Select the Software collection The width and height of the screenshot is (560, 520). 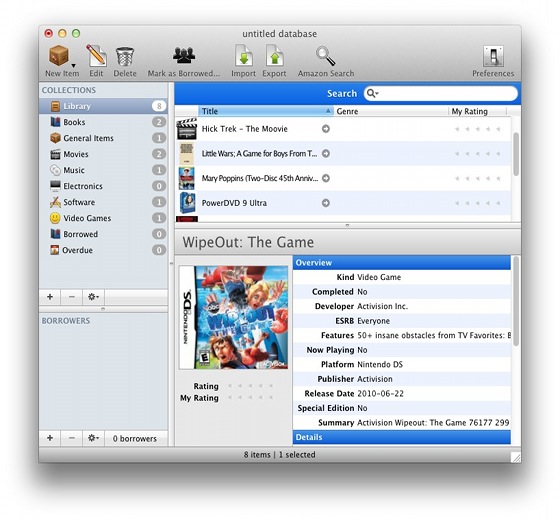tap(103, 202)
